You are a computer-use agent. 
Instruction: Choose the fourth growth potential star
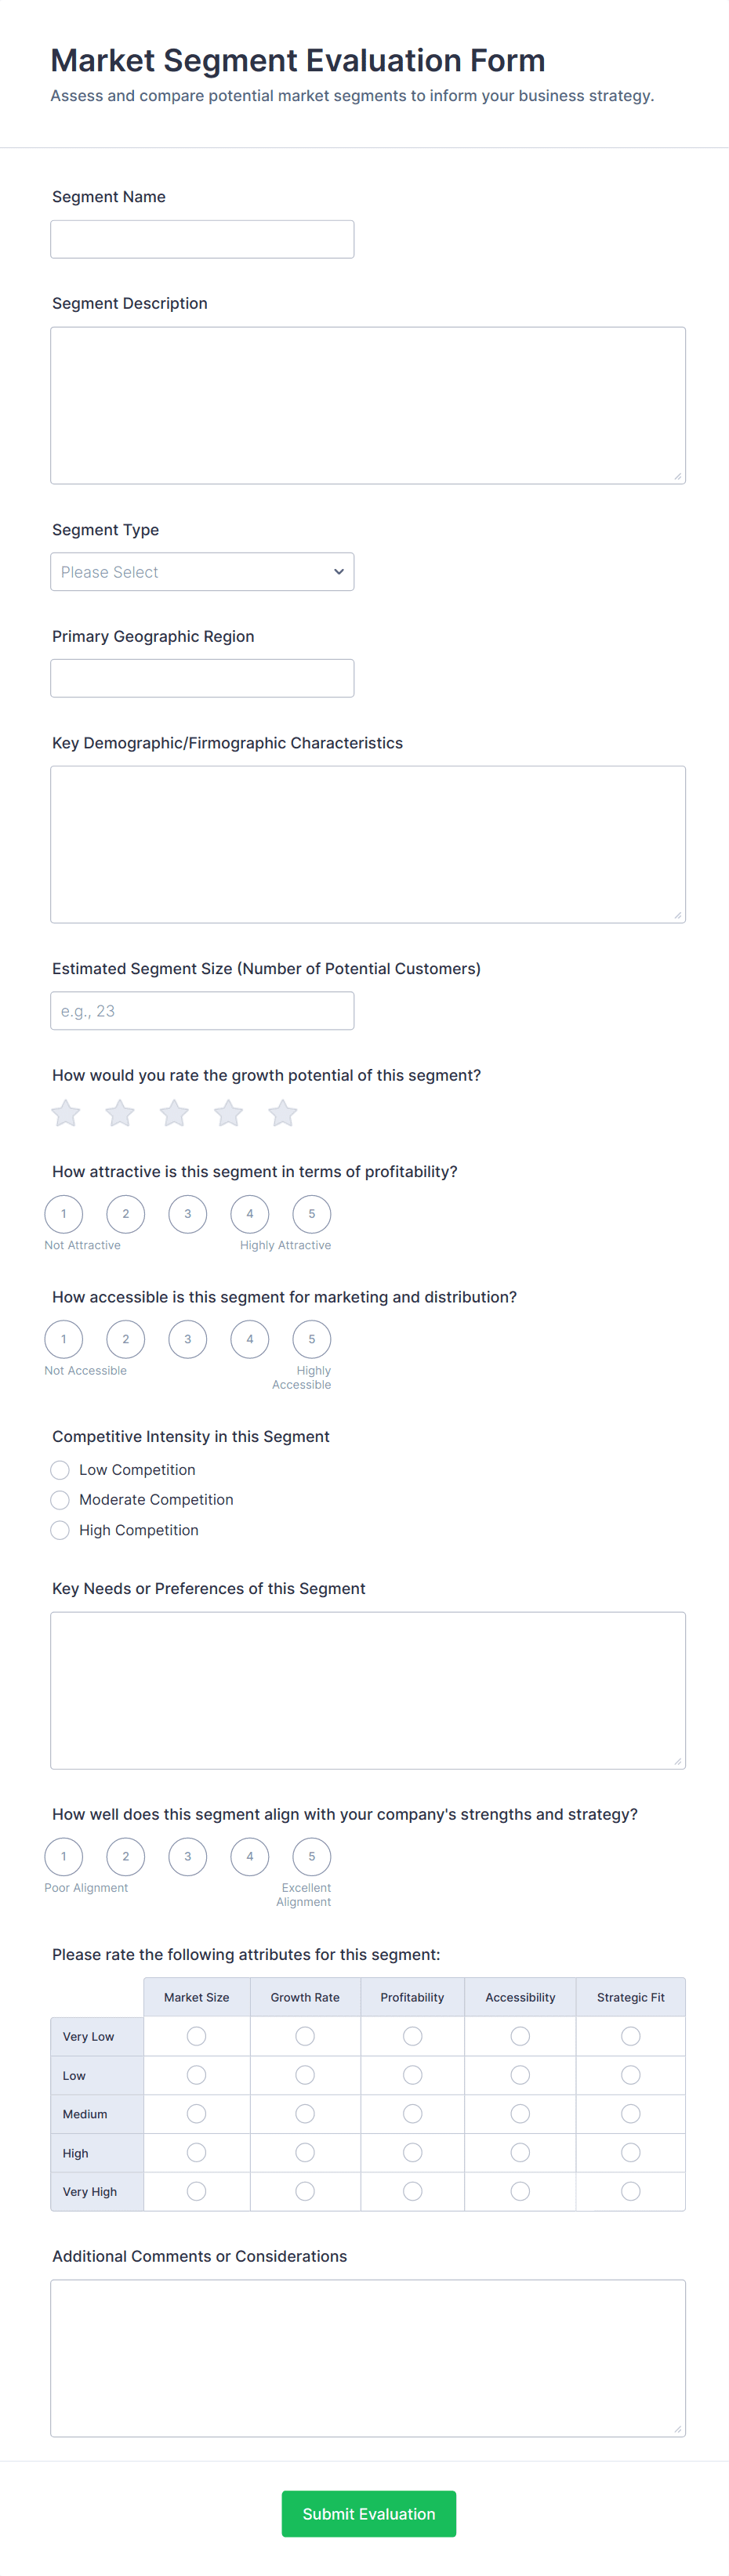[229, 1113]
